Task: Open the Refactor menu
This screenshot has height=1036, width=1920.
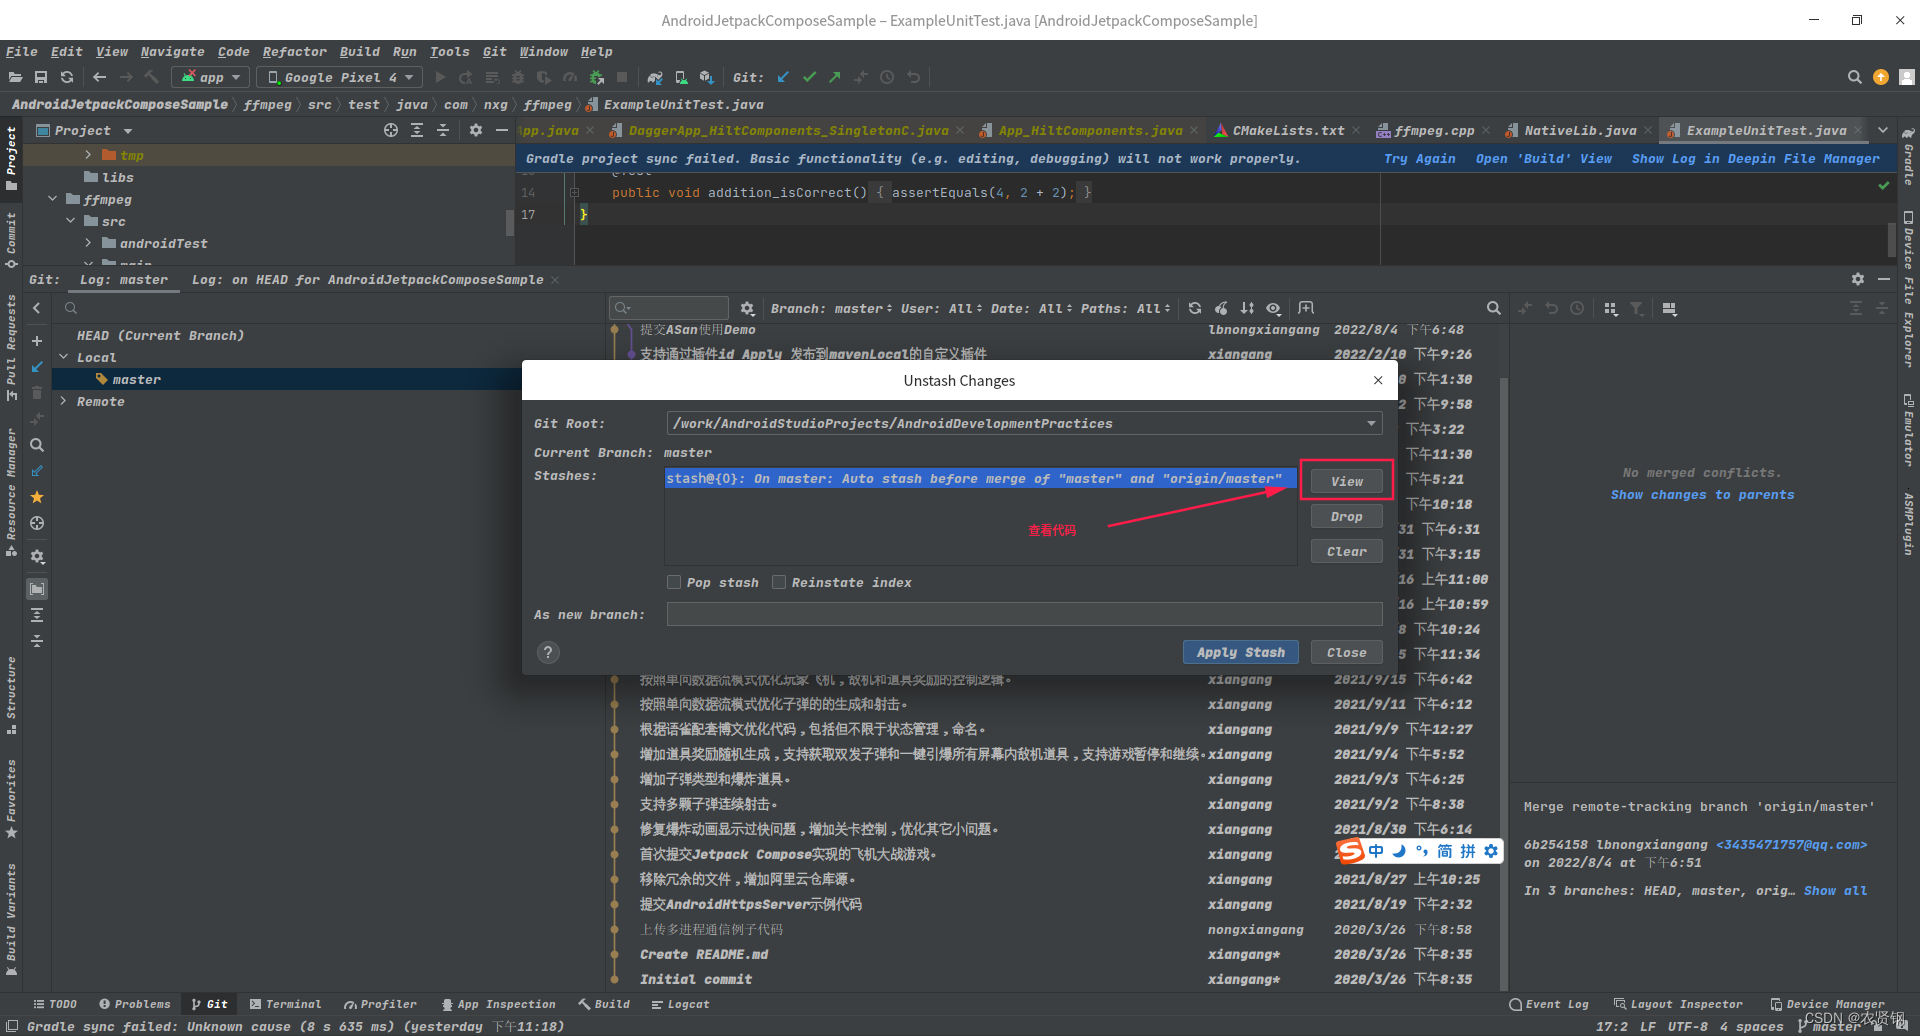Action: tap(294, 51)
